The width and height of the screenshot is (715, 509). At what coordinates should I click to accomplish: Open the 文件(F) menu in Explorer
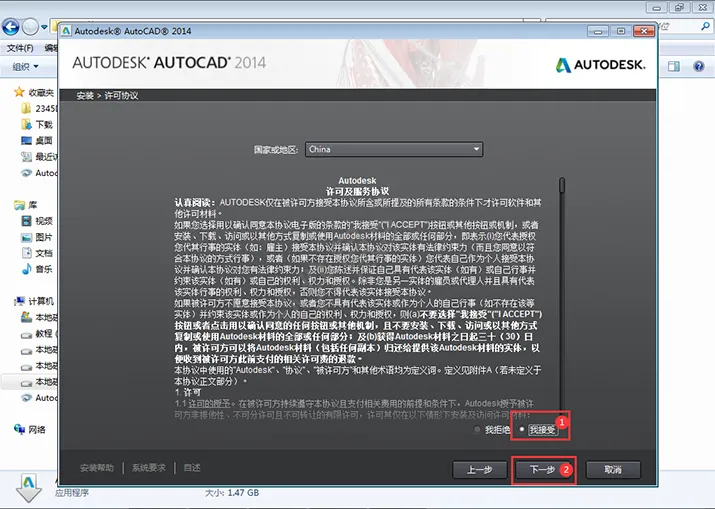click(20, 48)
